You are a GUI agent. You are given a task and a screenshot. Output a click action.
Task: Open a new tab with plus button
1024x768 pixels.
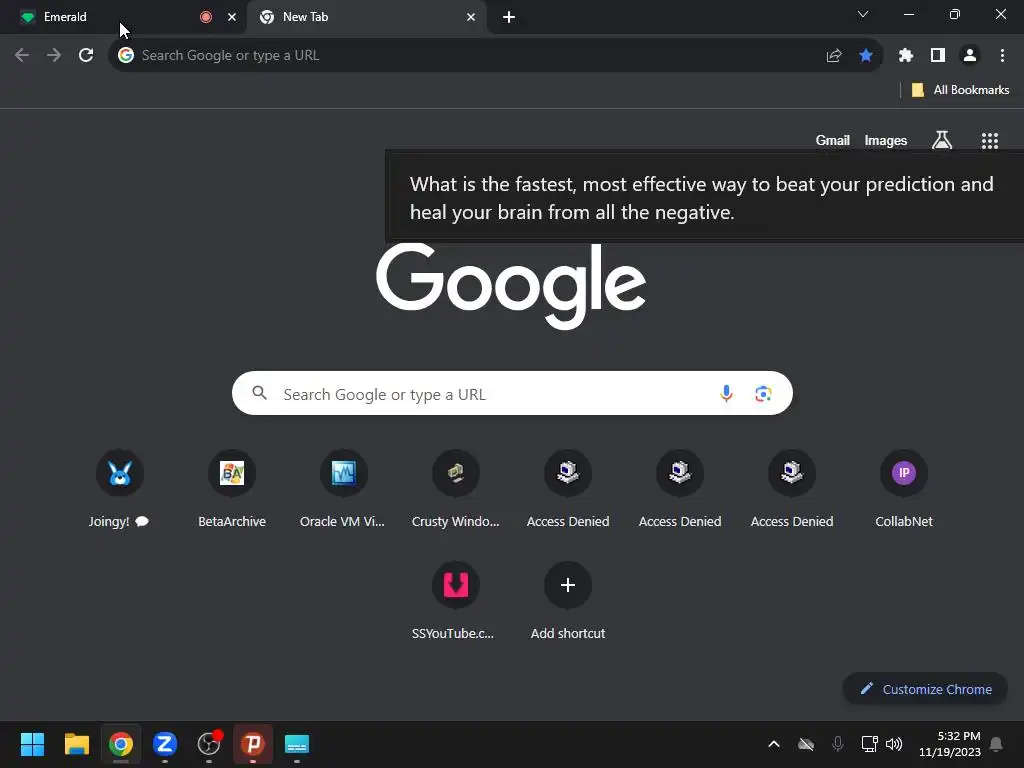(509, 17)
